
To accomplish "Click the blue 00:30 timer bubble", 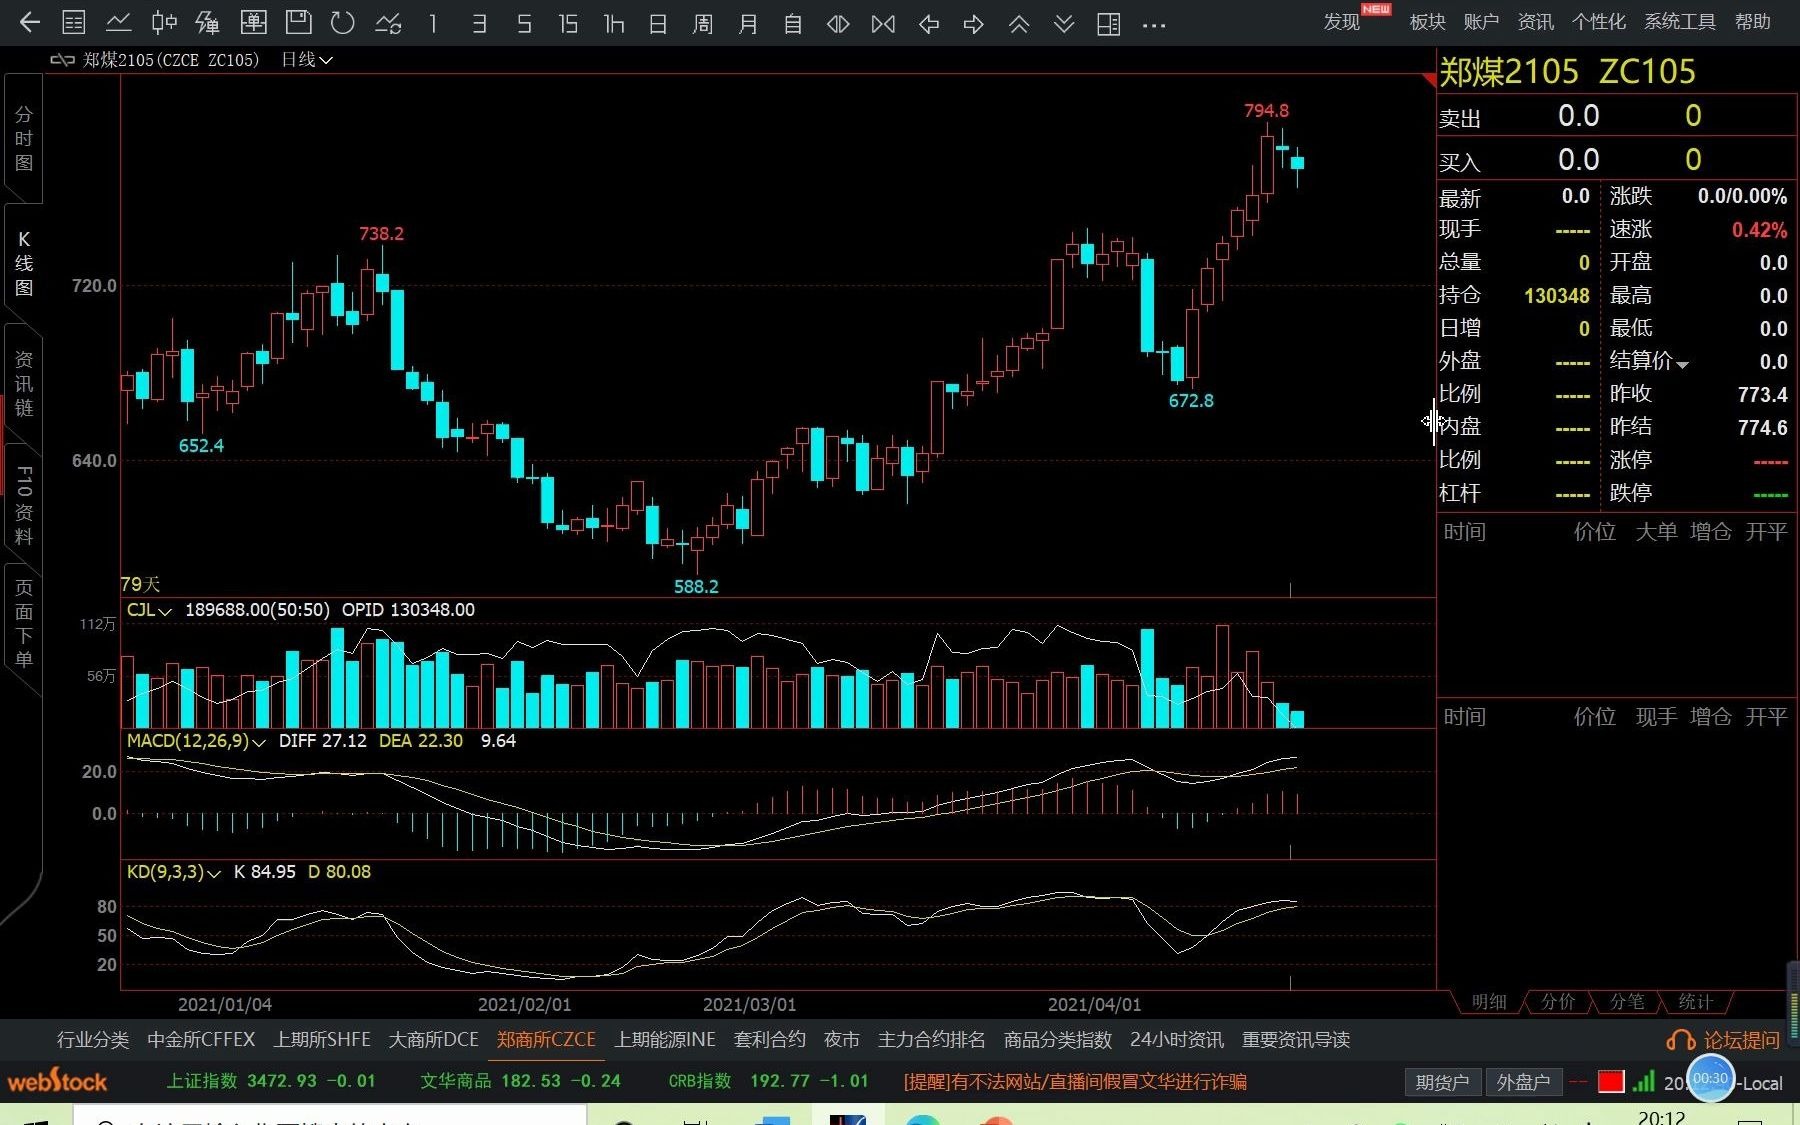I will pos(1710,1078).
